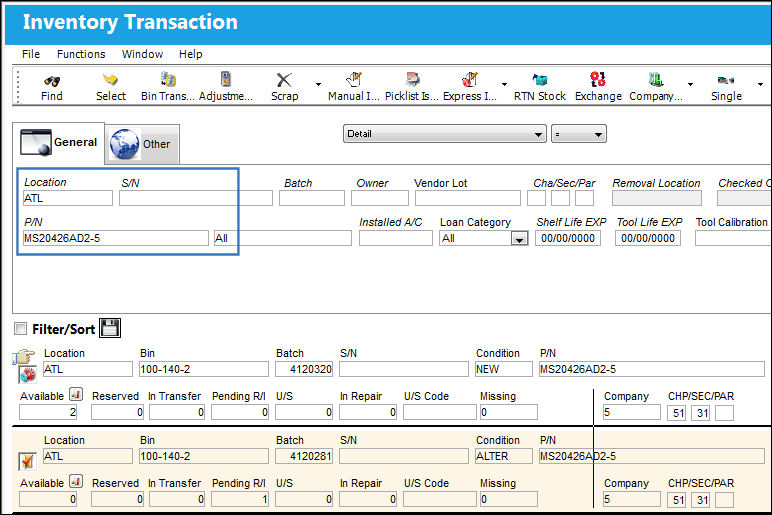This screenshot has width=772, height=515.
Task: Click the Find binoculars toolbar icon
Action: pos(52,80)
